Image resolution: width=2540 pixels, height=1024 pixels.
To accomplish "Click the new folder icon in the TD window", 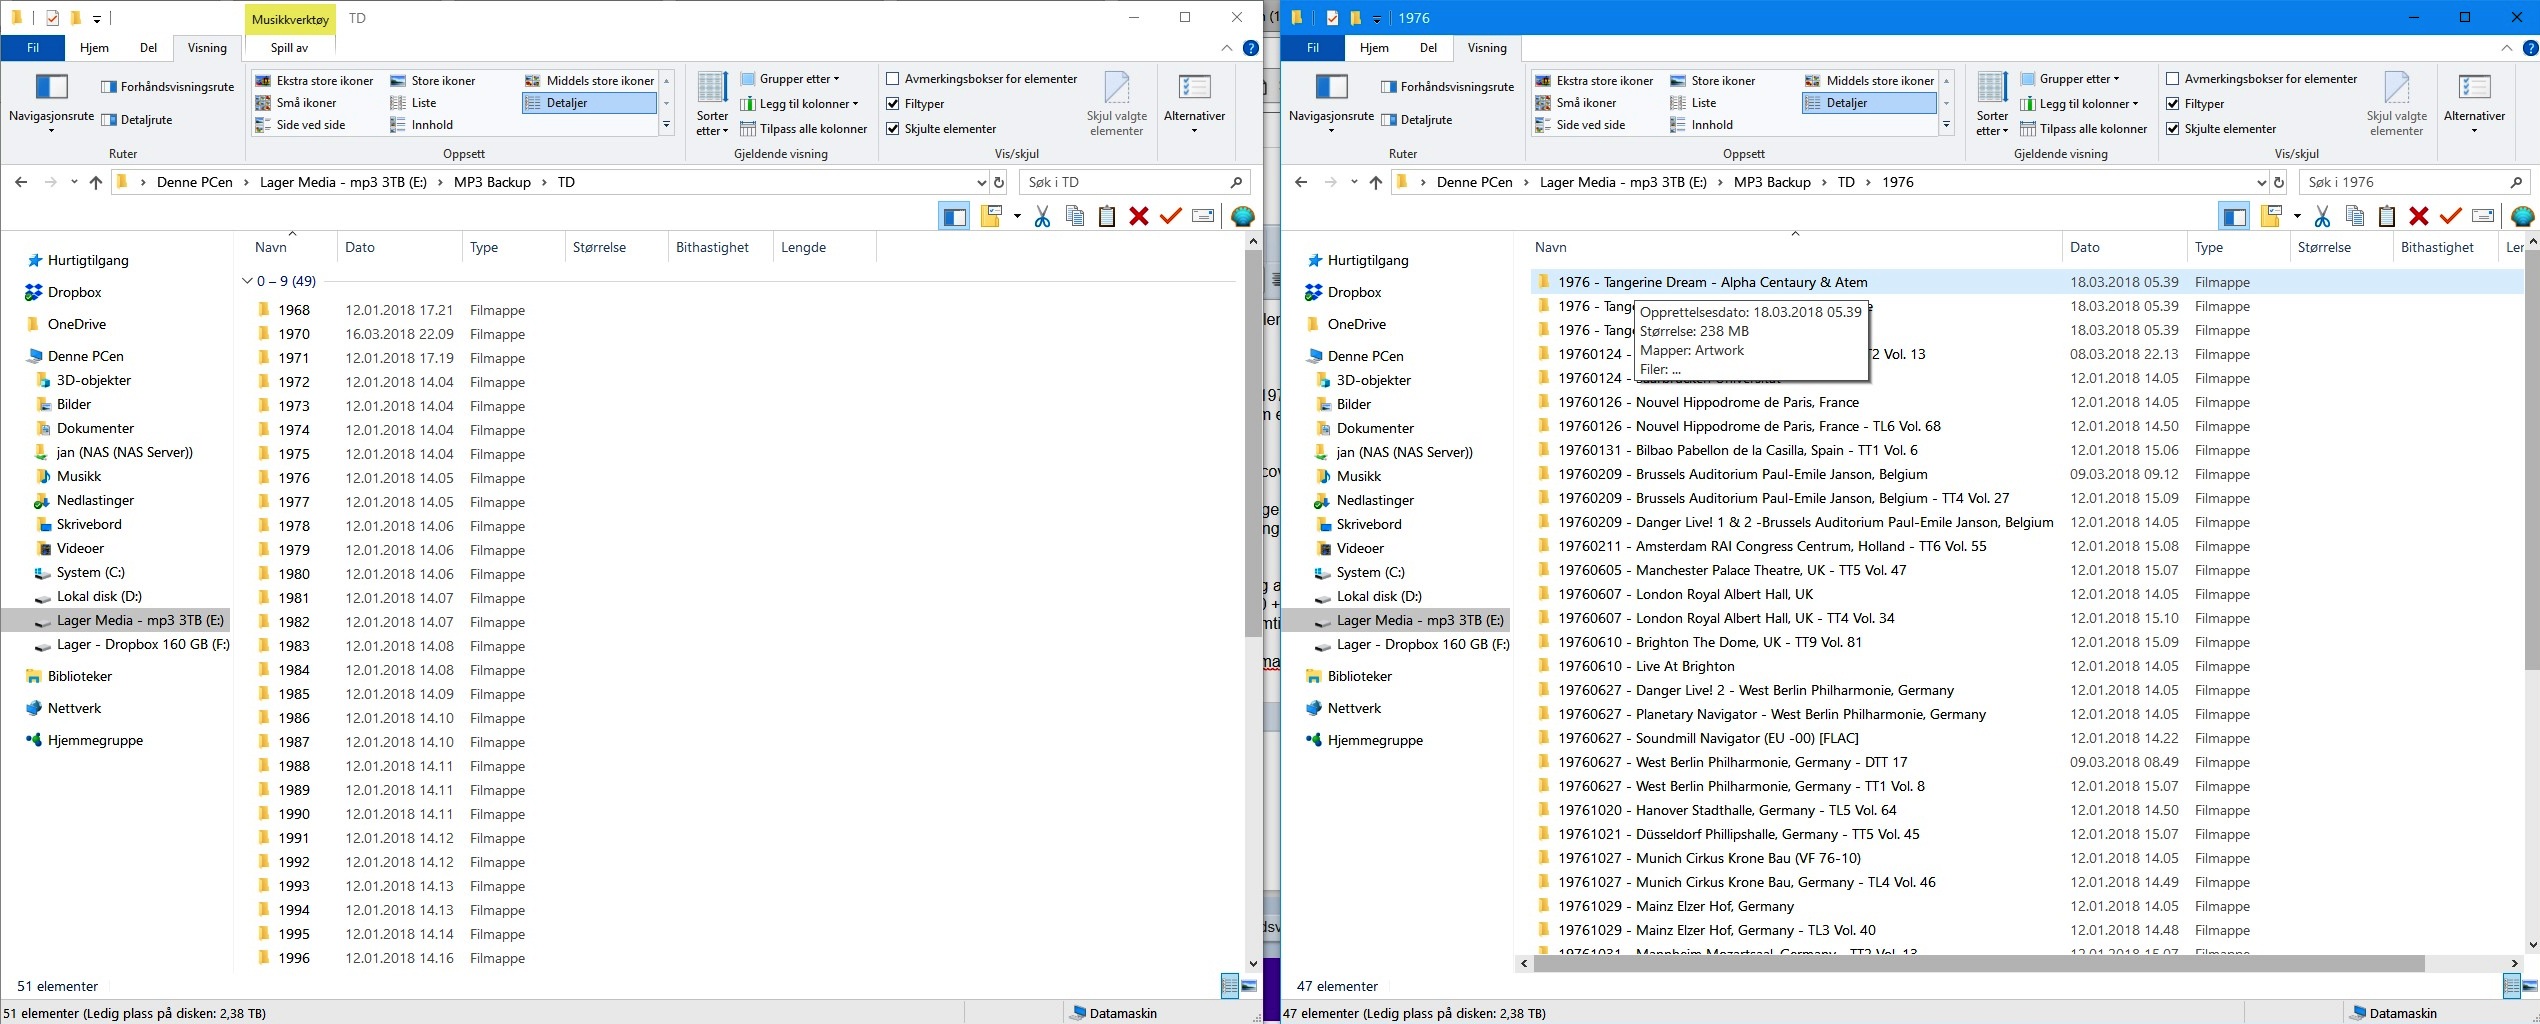I will point(991,216).
